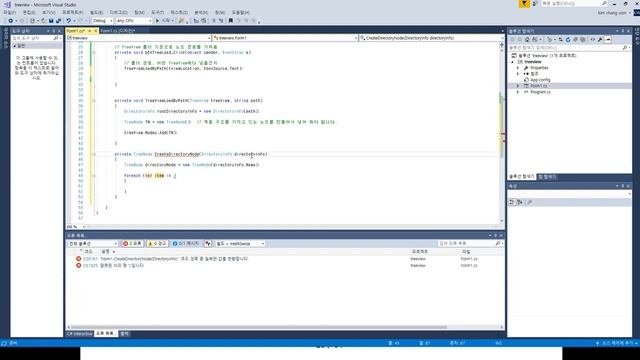Expand the Properties node in Solution Explorer
Viewport: 640px width, 360px height.
[x=518, y=68]
